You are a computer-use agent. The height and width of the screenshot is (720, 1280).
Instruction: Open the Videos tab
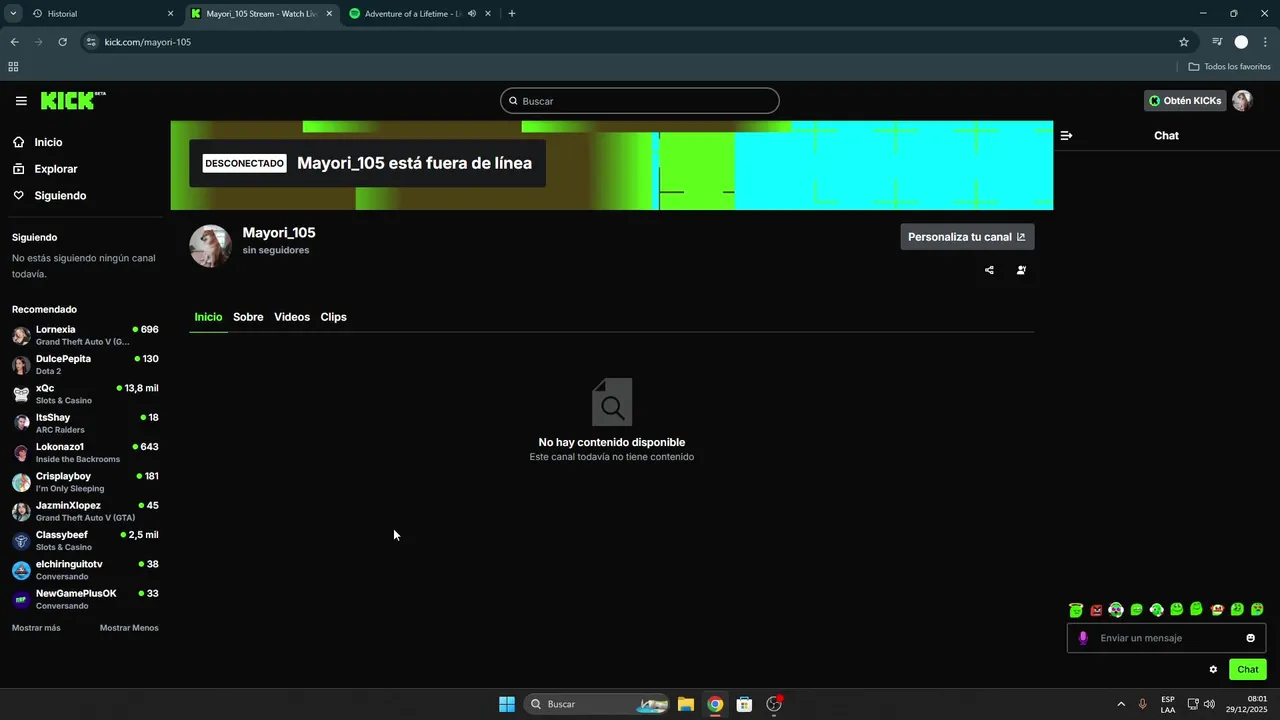(x=292, y=317)
